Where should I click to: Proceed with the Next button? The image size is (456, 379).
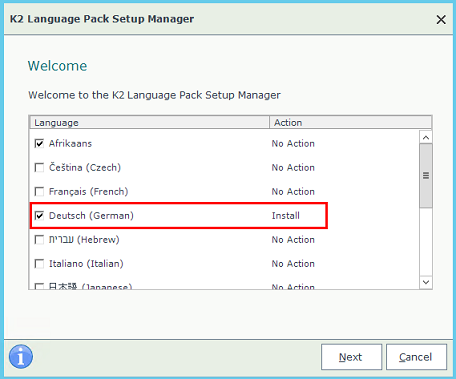(351, 357)
